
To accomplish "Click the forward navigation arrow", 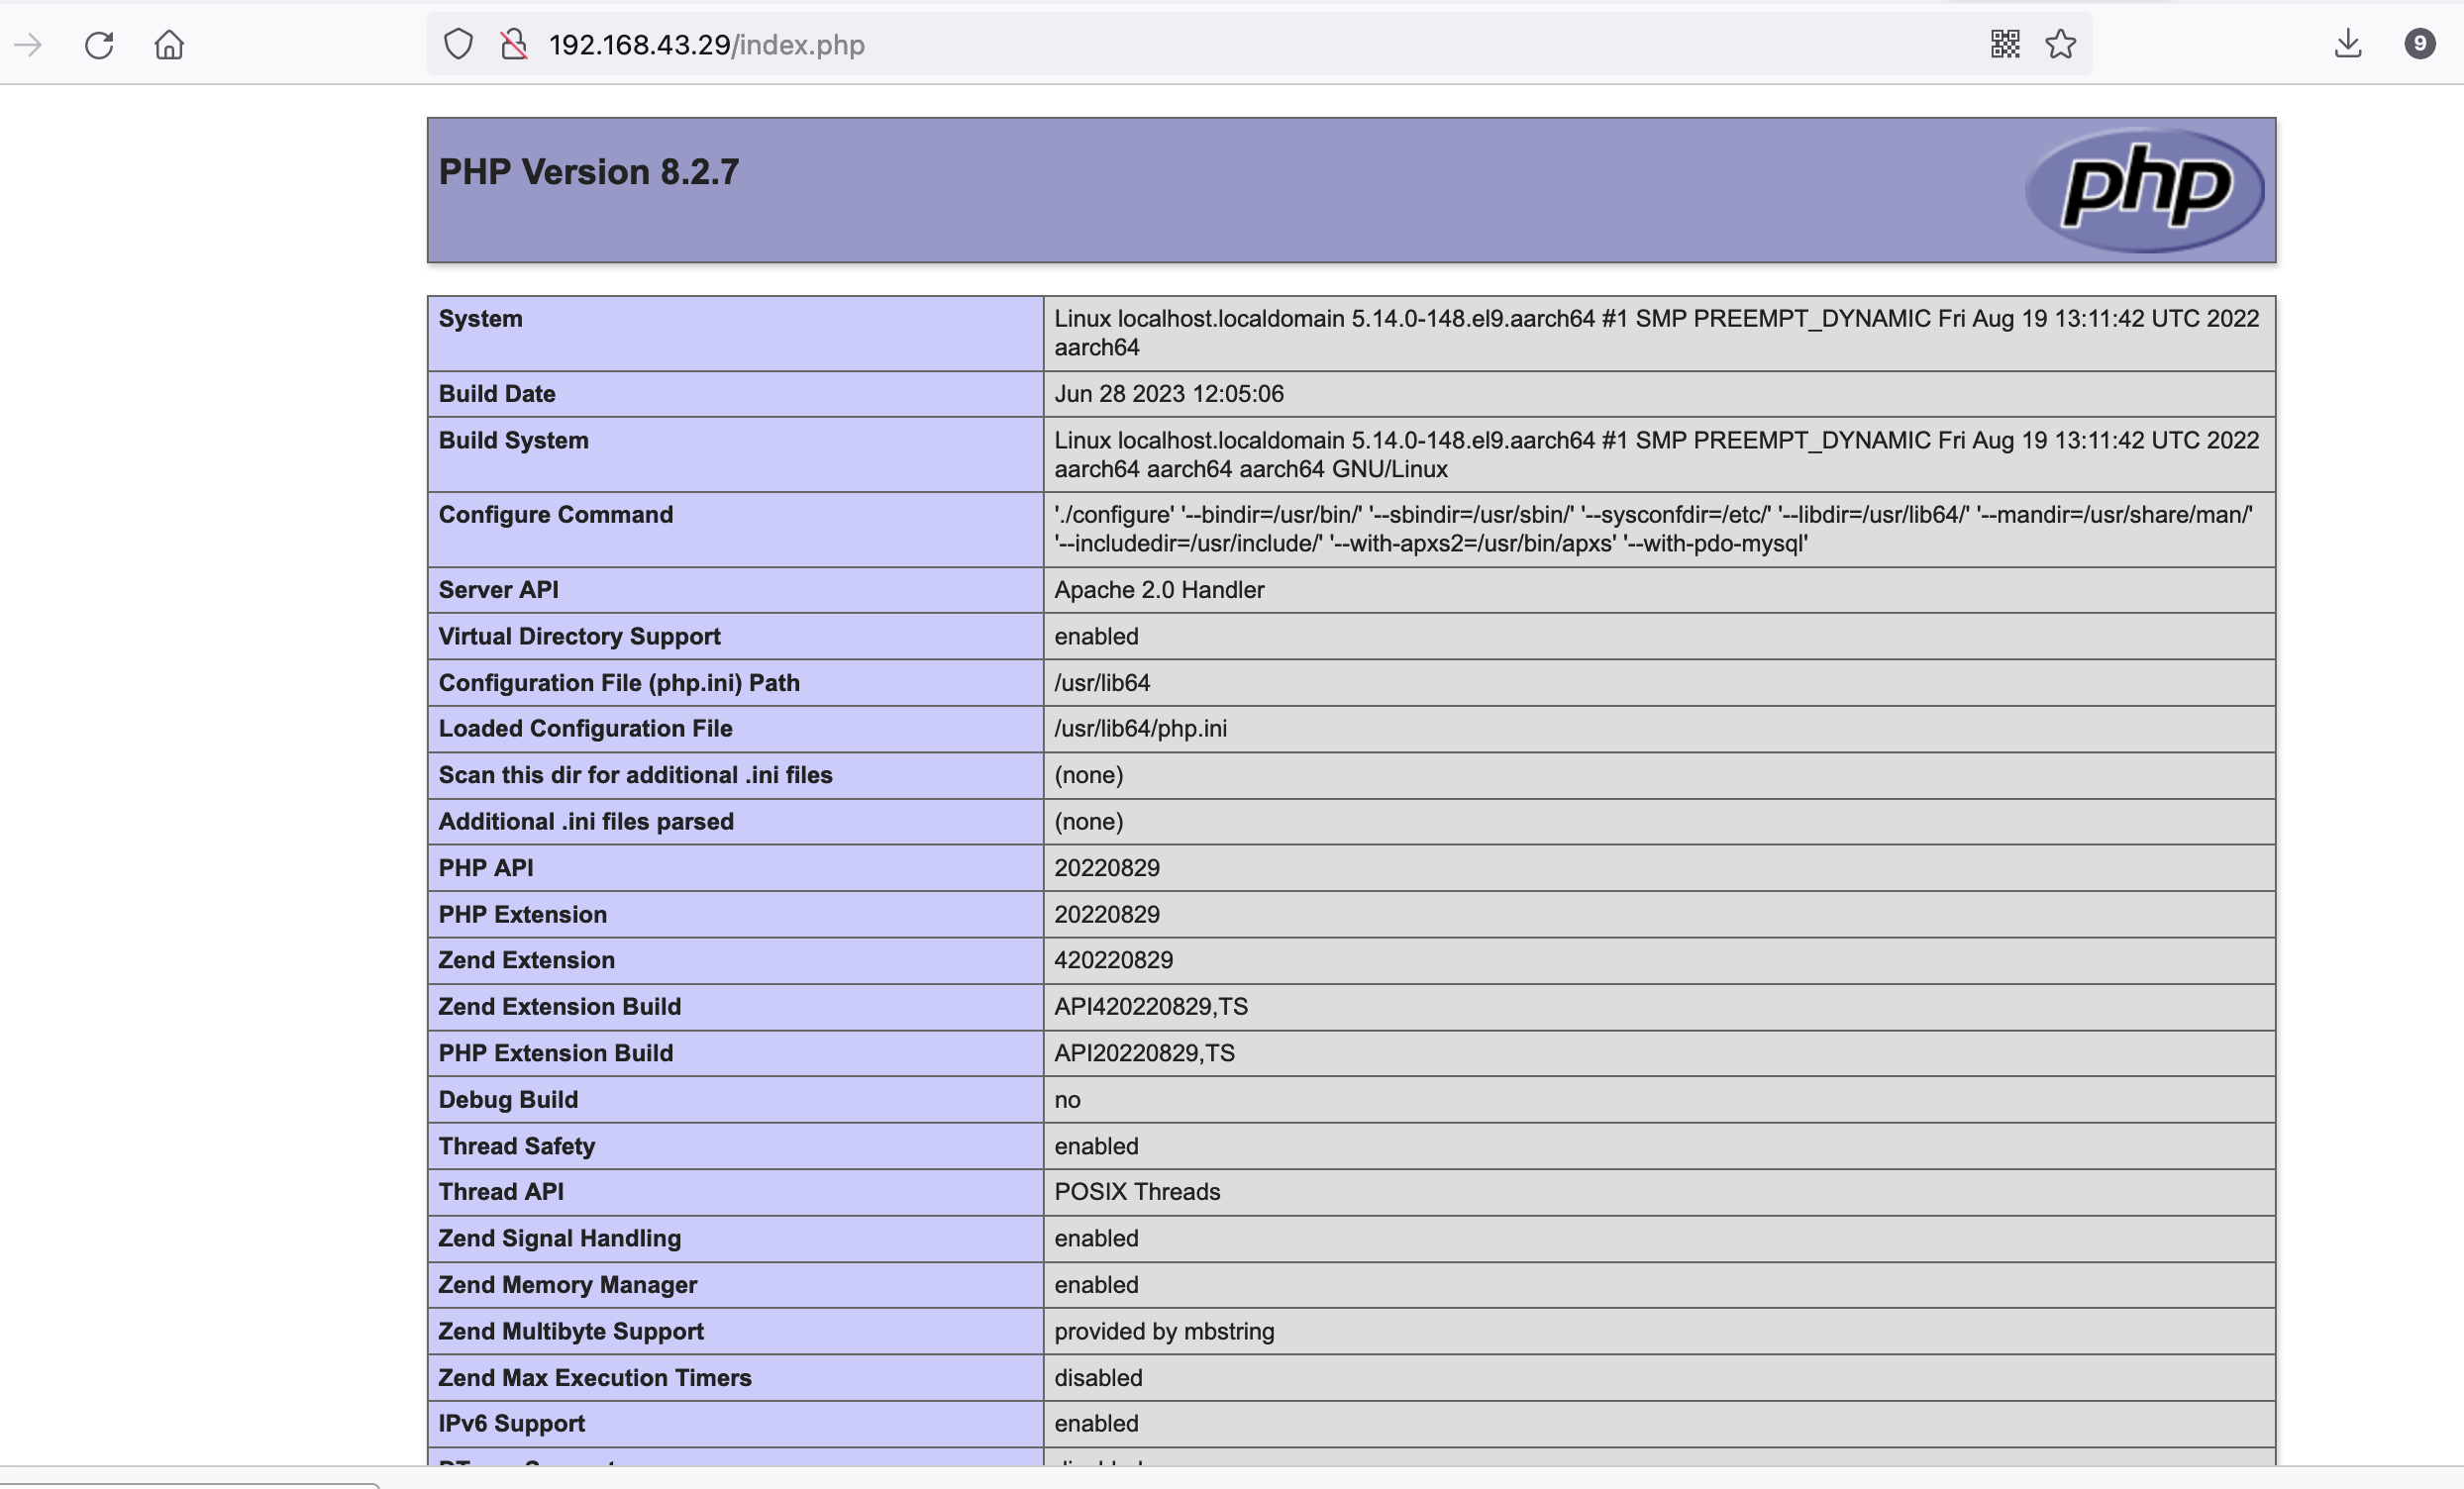I will (x=29, y=45).
